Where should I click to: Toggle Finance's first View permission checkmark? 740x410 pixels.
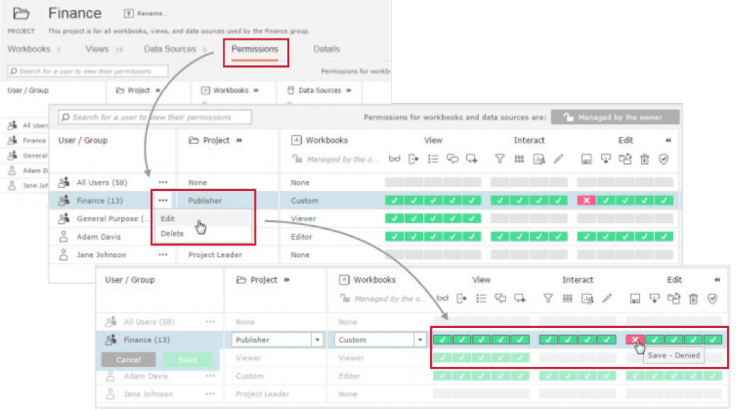point(443,340)
